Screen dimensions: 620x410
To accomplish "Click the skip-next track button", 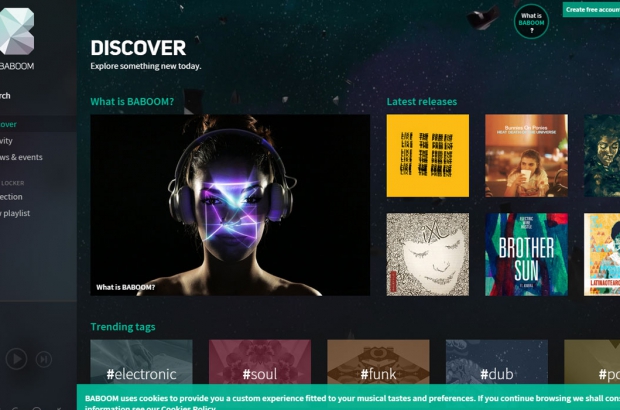I will [x=44, y=358].
